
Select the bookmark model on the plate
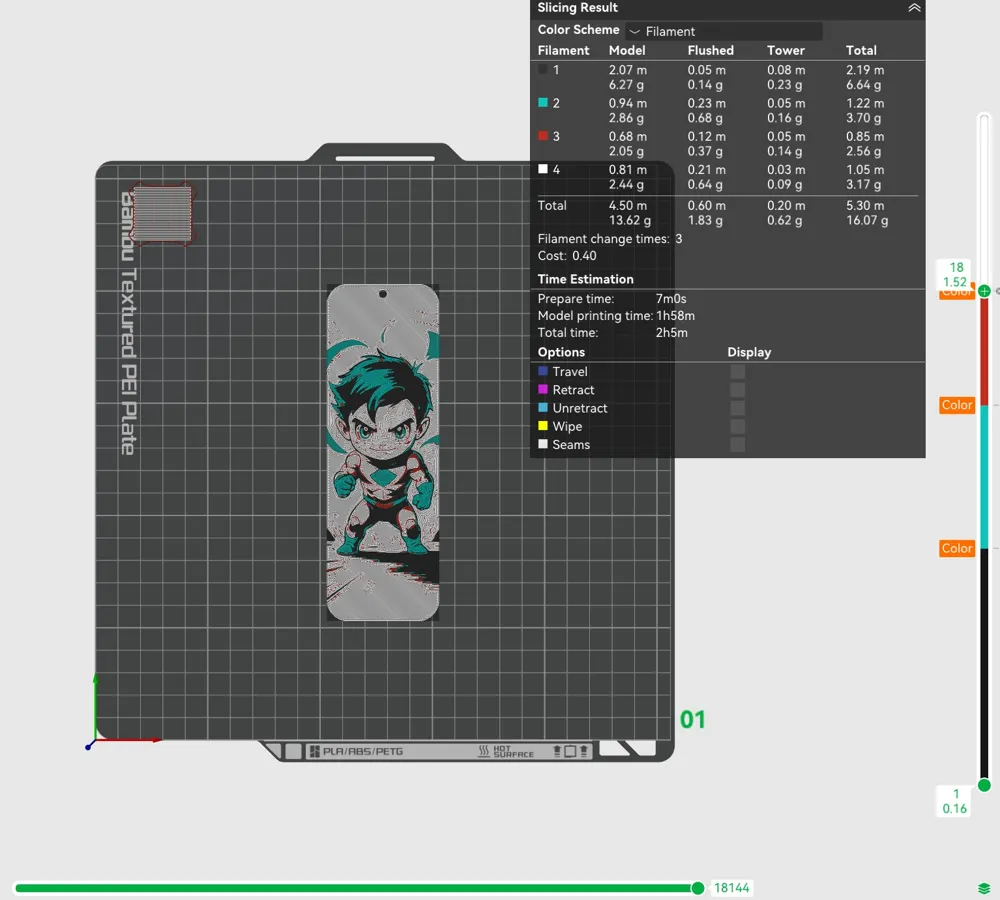pyautogui.click(x=383, y=452)
